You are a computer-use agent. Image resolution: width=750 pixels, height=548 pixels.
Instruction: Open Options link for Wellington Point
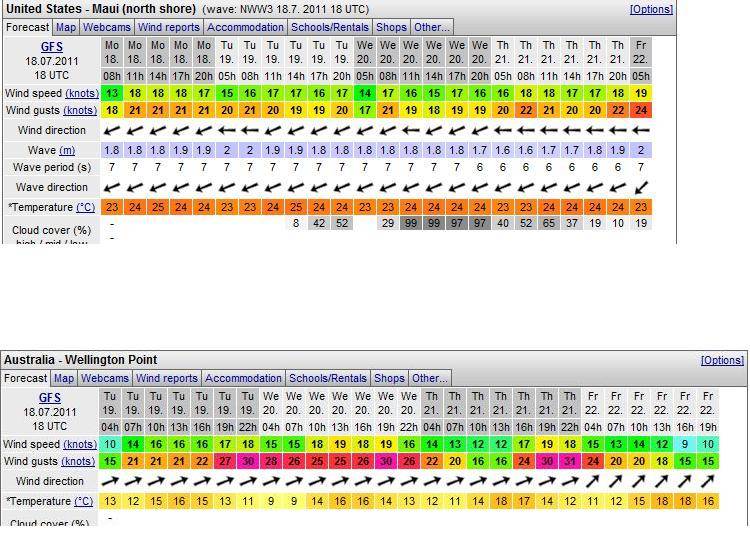(x=722, y=360)
